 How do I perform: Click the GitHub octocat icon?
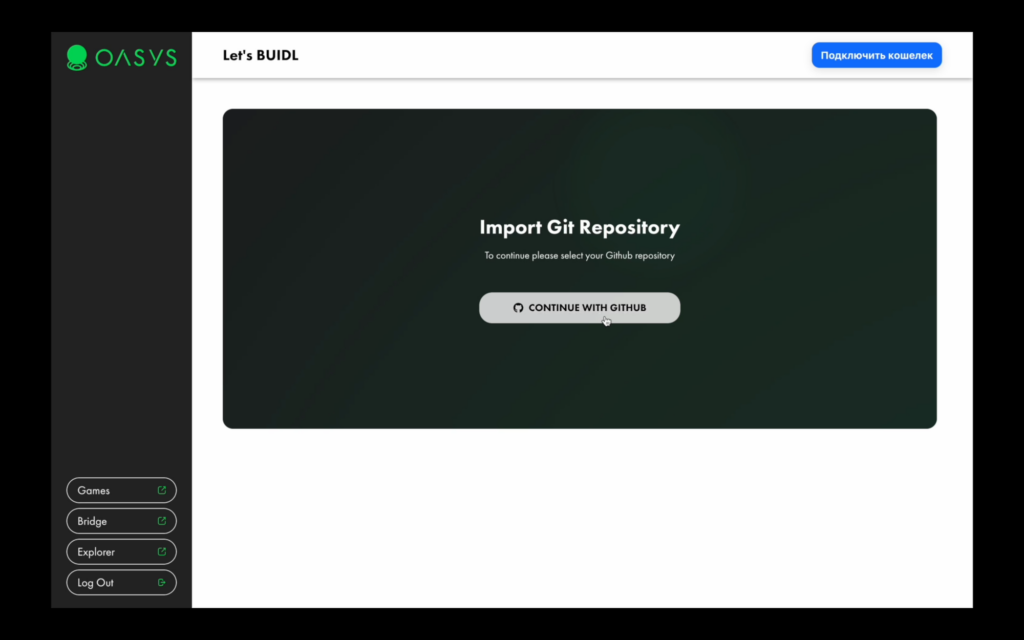(x=518, y=308)
